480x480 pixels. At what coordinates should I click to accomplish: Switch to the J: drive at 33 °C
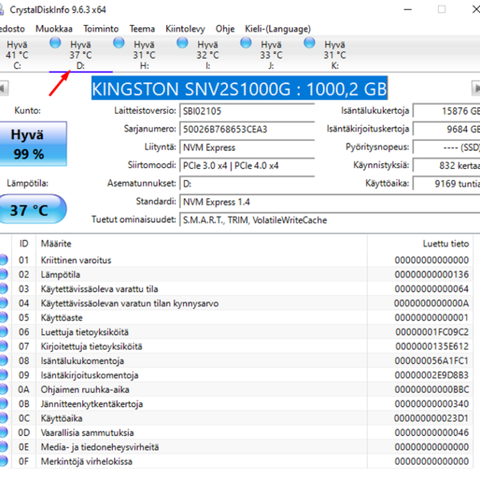(271, 55)
